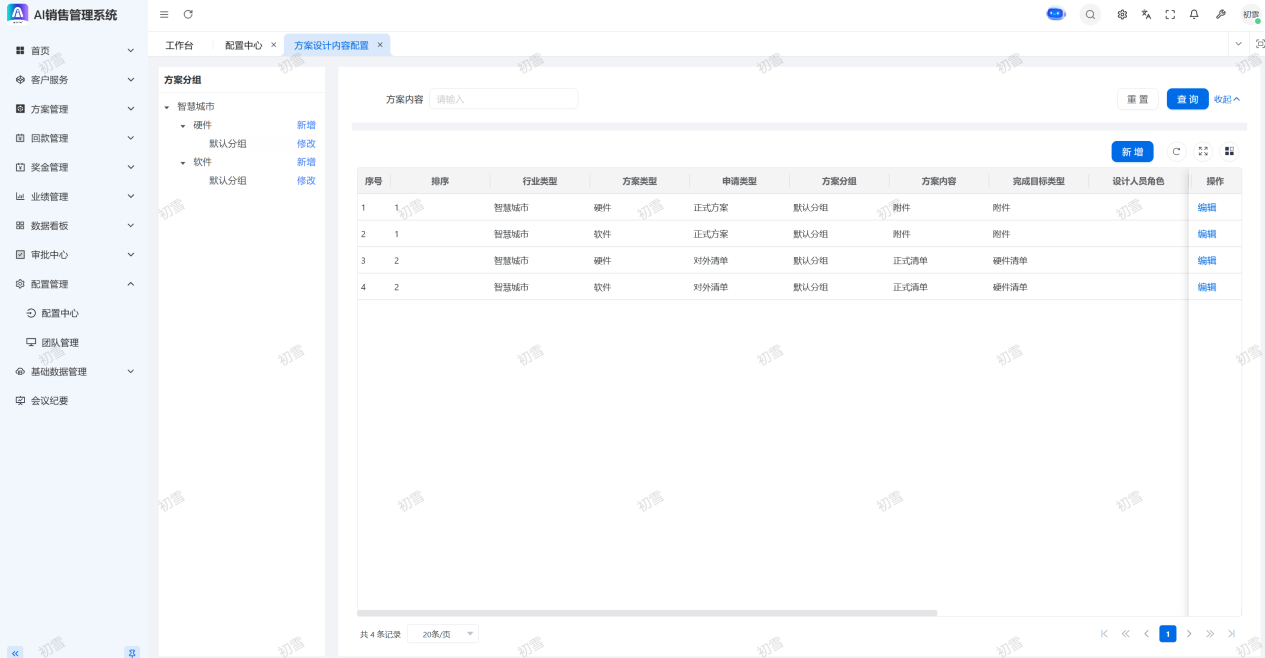Toggle the sidebar hamburger menu icon
The width and height of the screenshot is (1265, 658).
tap(164, 14)
